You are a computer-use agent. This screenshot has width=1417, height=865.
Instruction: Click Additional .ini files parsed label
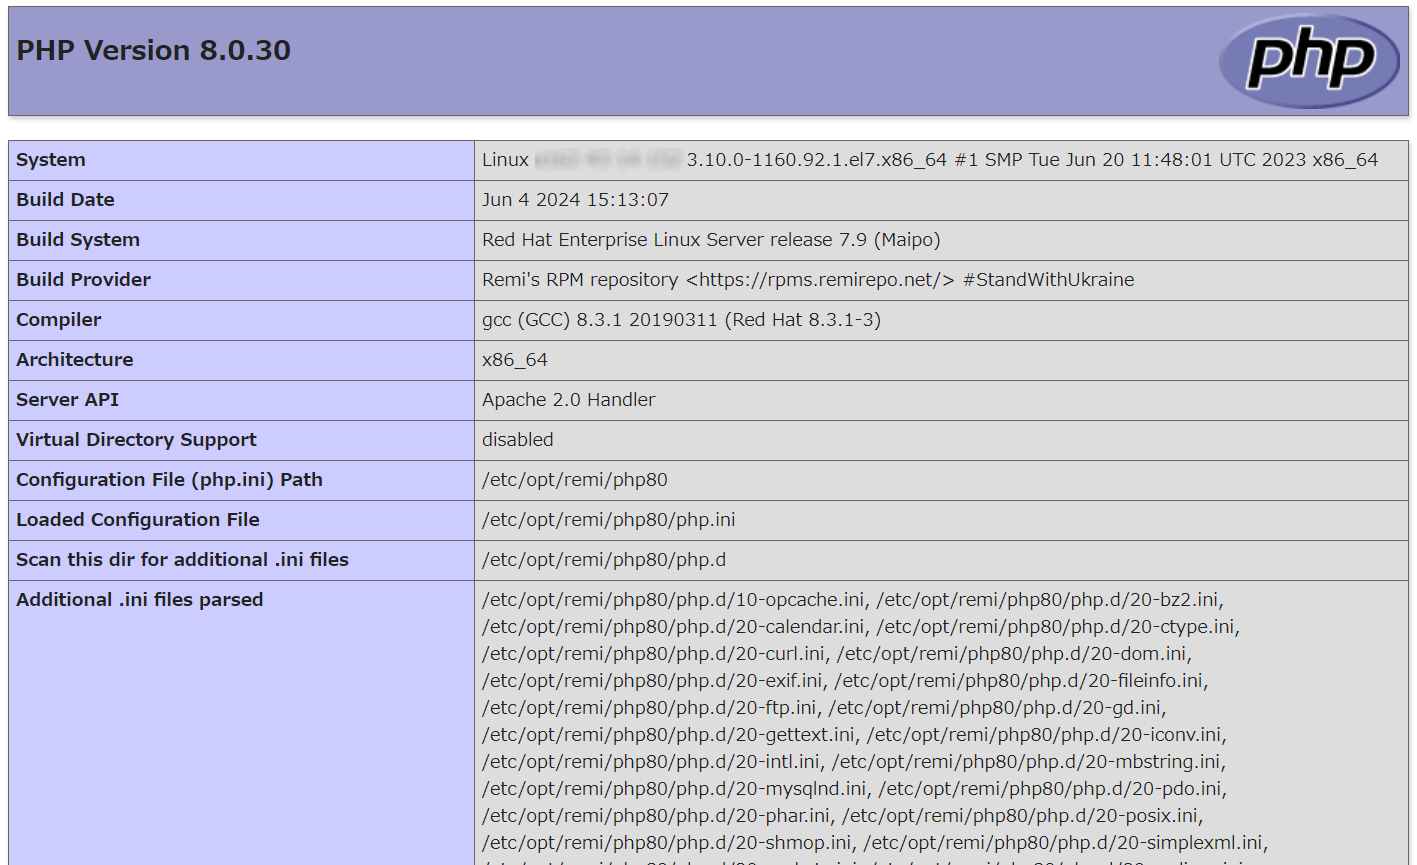coord(140,600)
